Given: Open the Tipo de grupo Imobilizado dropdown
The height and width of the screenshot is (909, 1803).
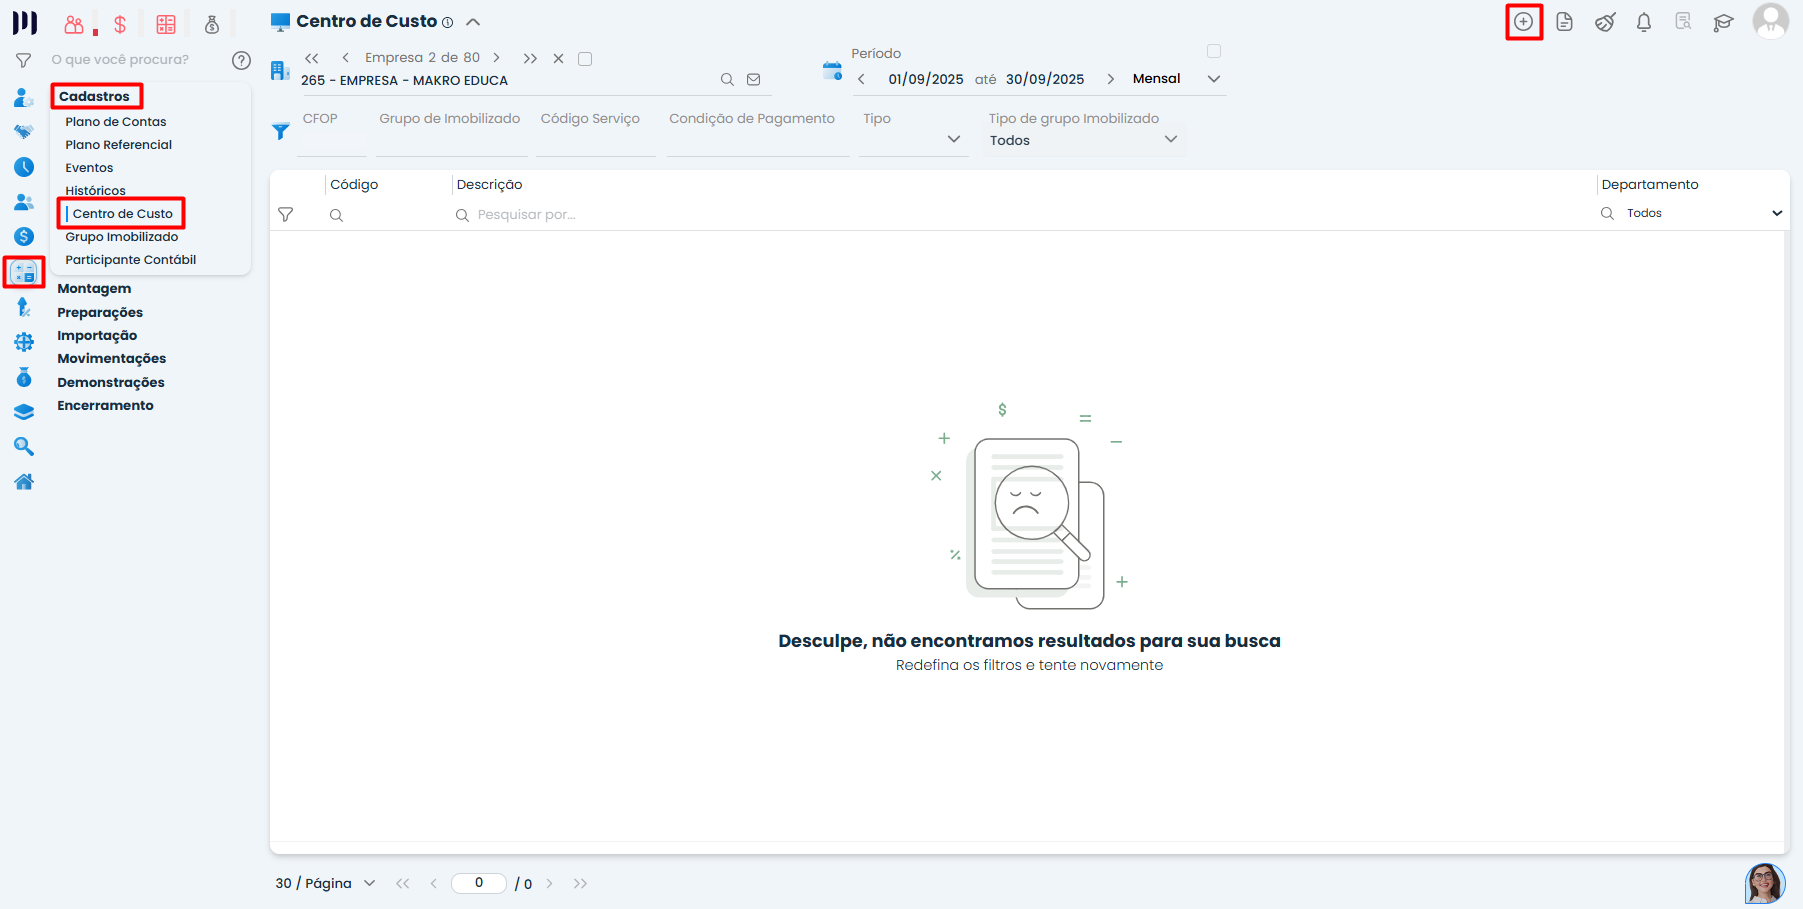Looking at the screenshot, I should coord(1171,140).
